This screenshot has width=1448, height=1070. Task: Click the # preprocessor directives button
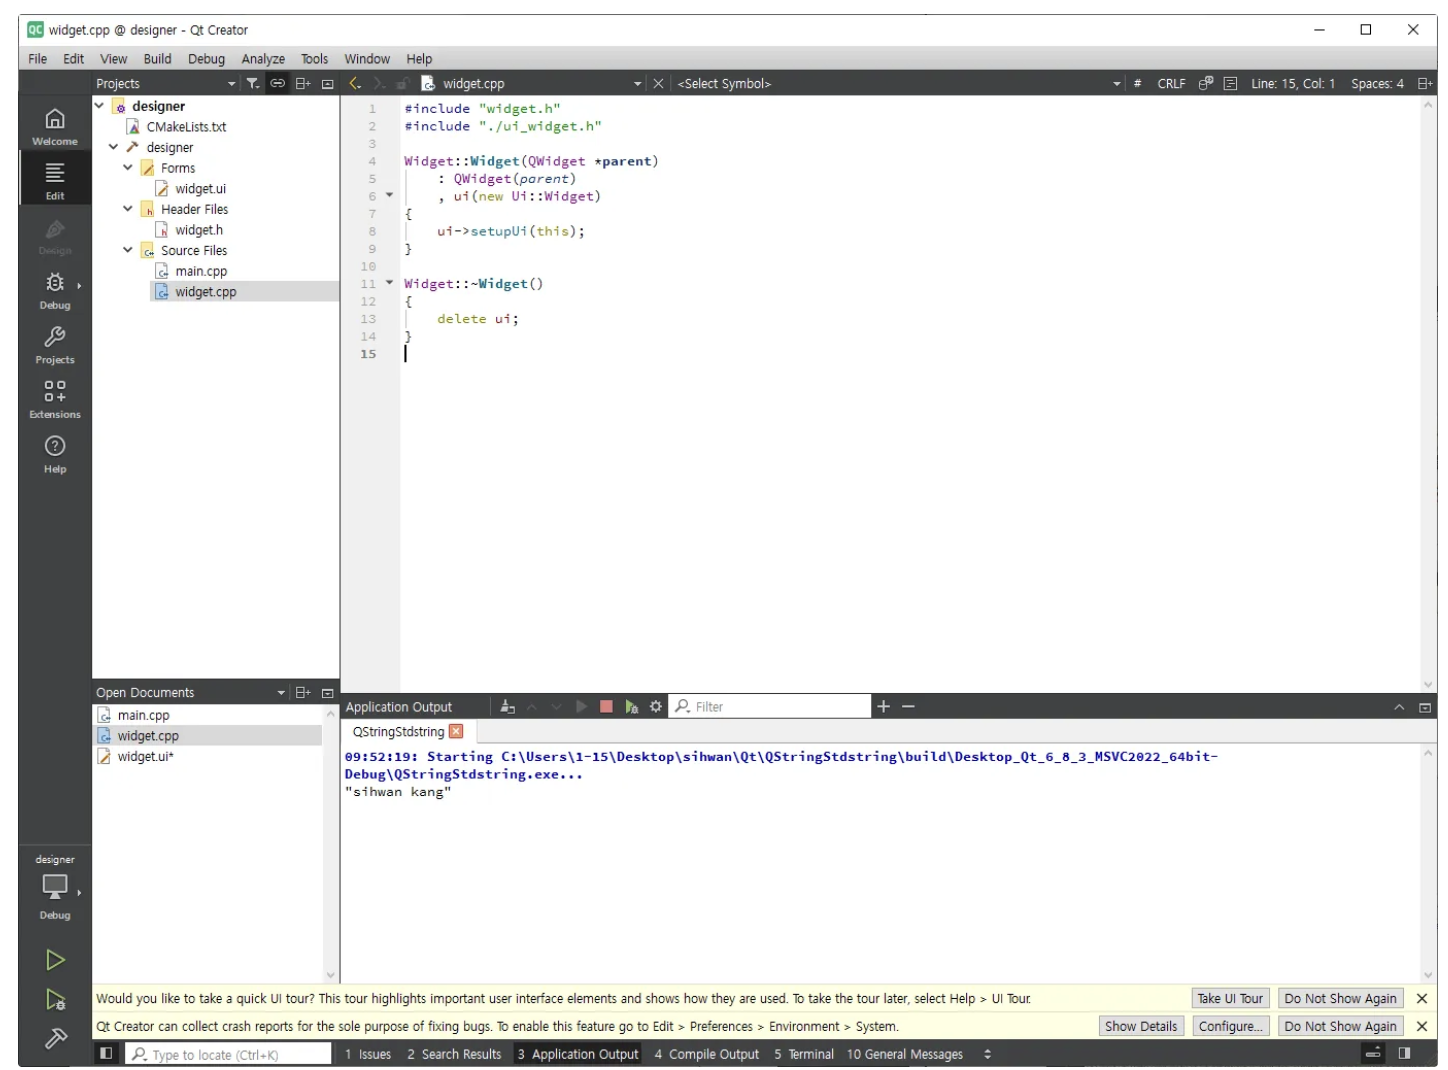coord(1137,84)
